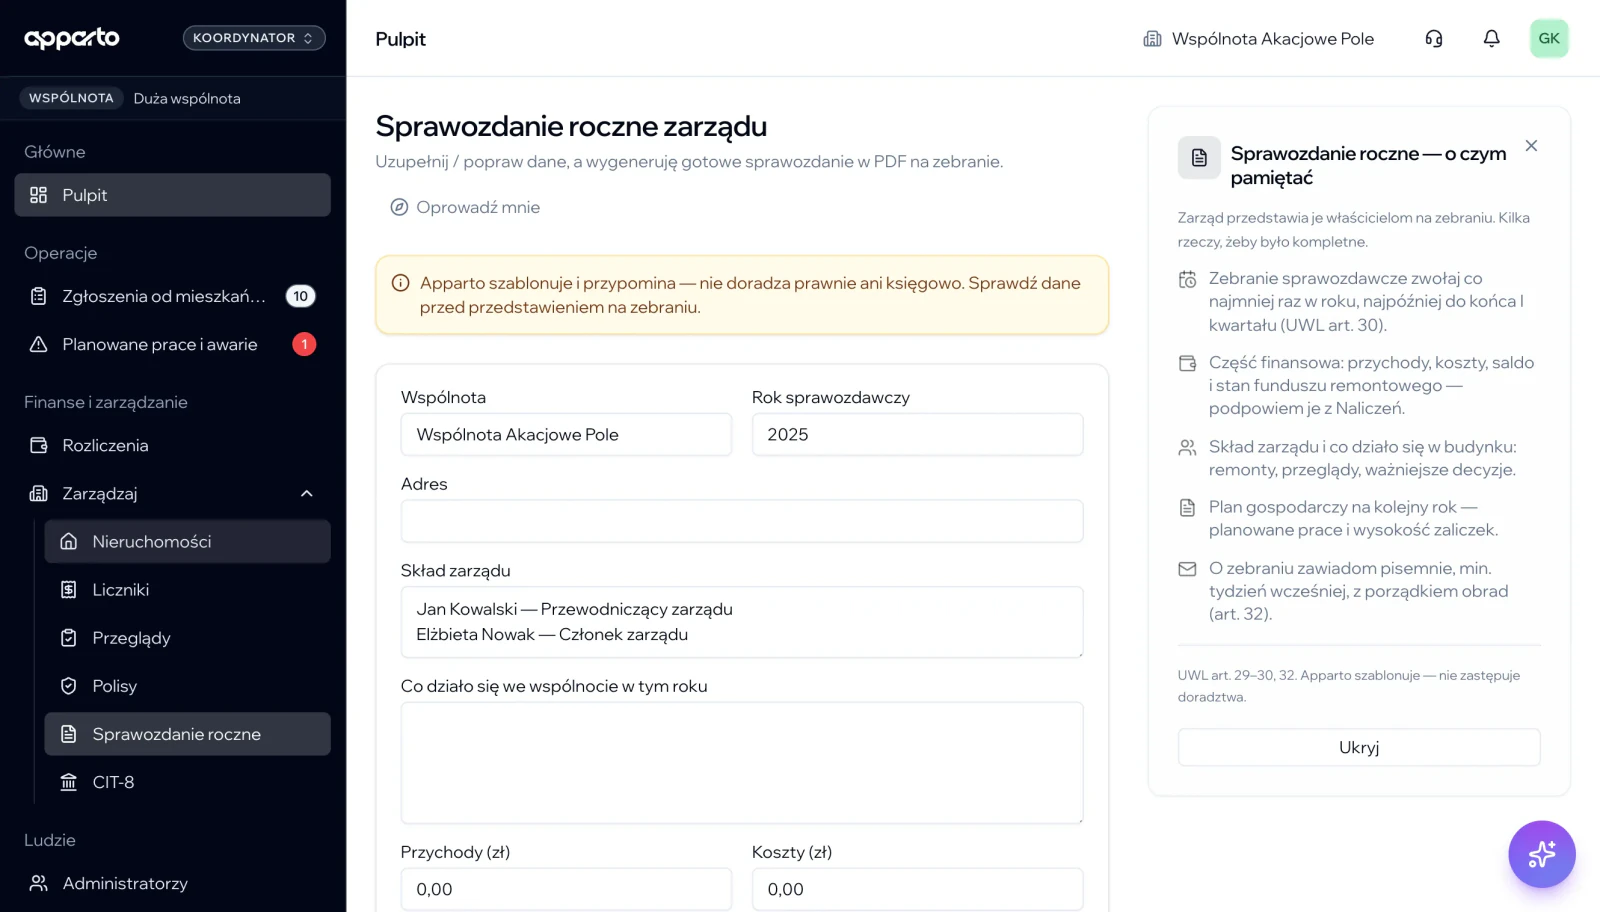1600x912 pixels.
Task: Open the CIT-8 item
Action: pyautogui.click(x=187, y=782)
